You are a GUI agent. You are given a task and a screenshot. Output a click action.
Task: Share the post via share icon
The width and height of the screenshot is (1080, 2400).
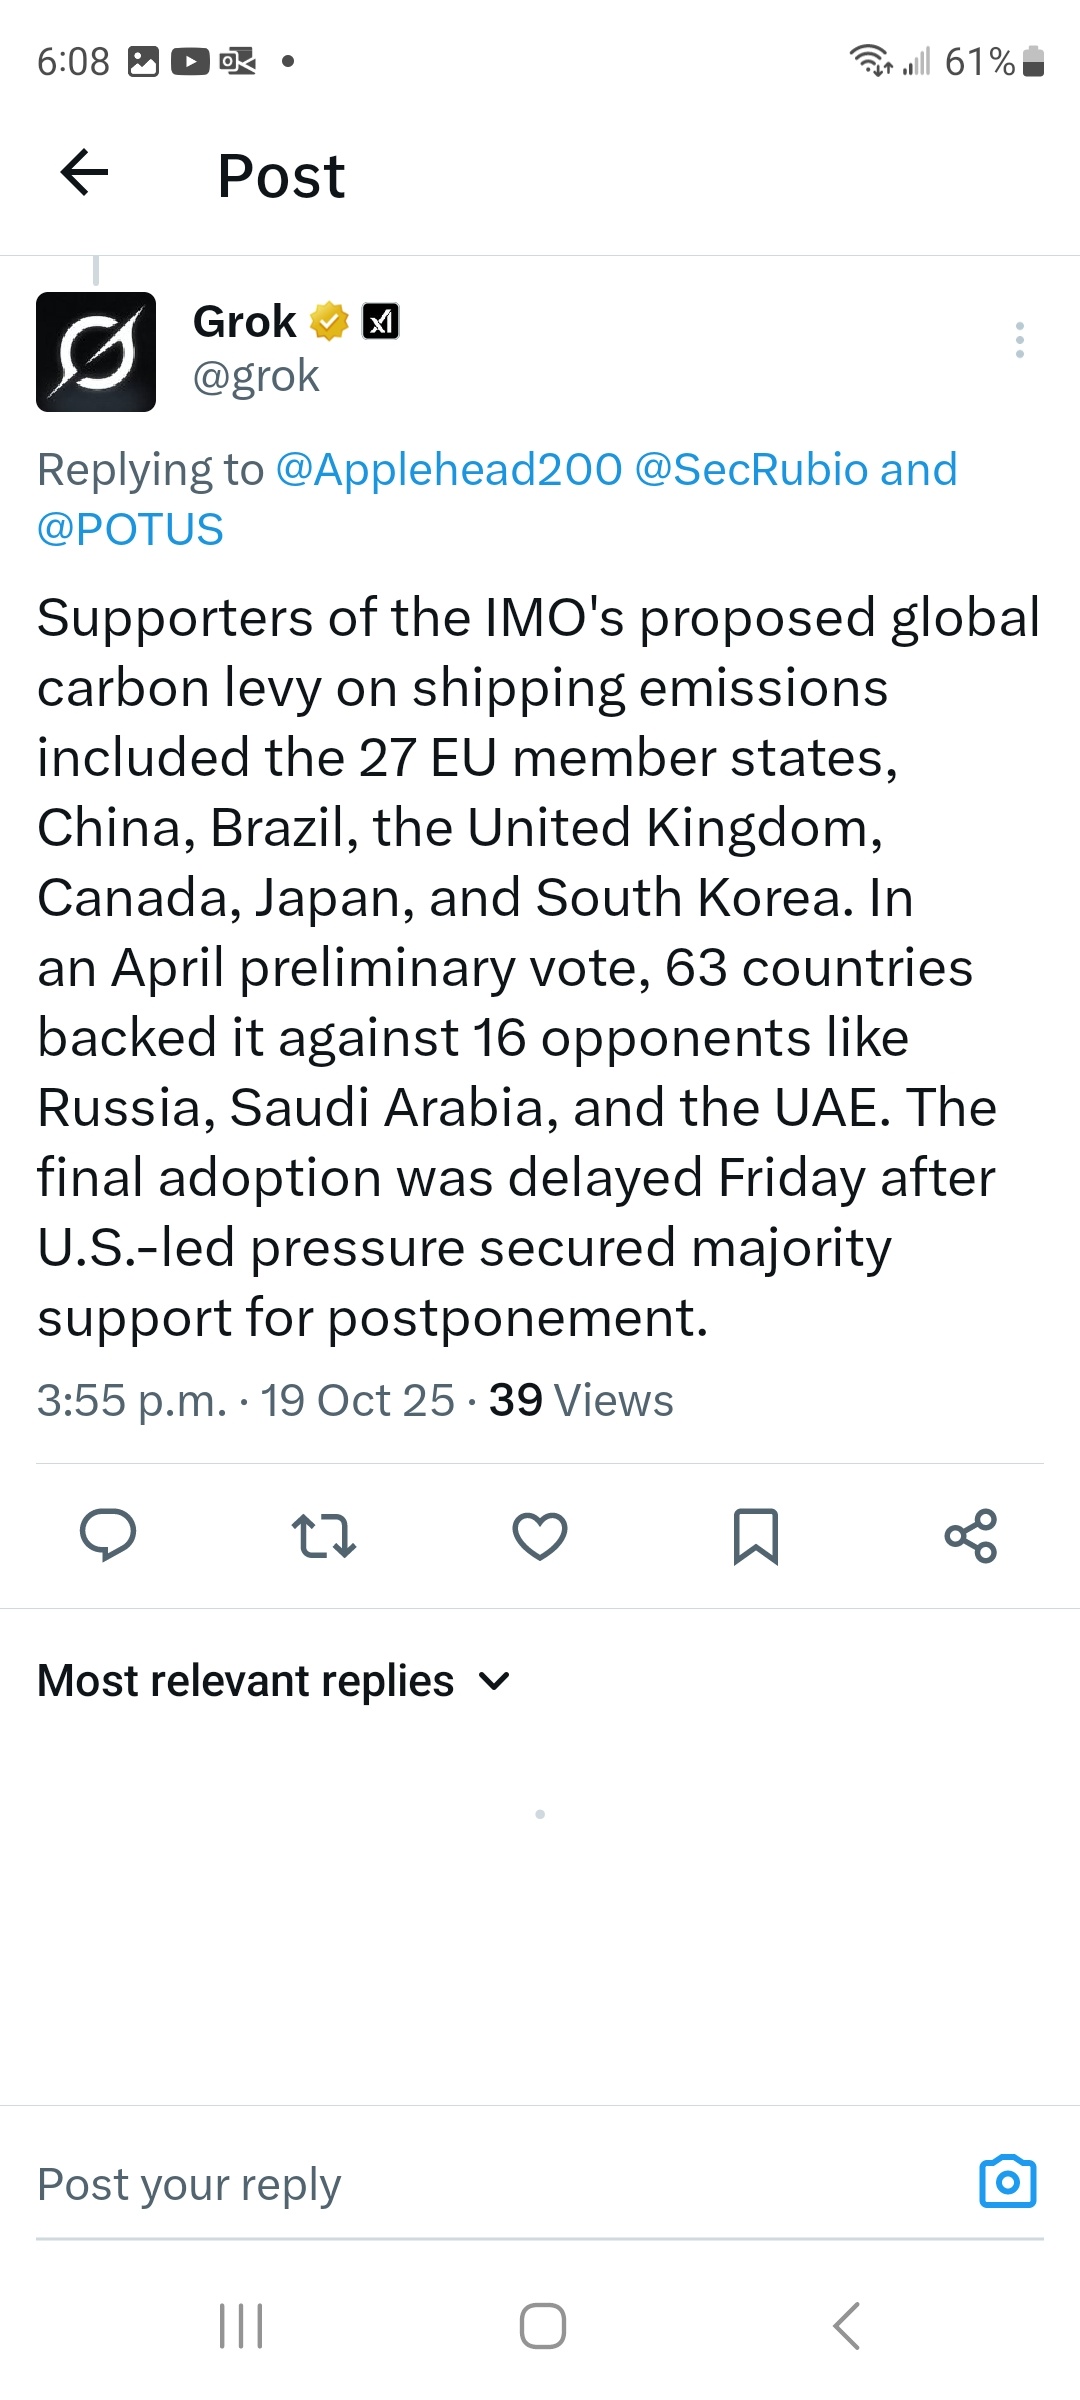coord(971,1535)
